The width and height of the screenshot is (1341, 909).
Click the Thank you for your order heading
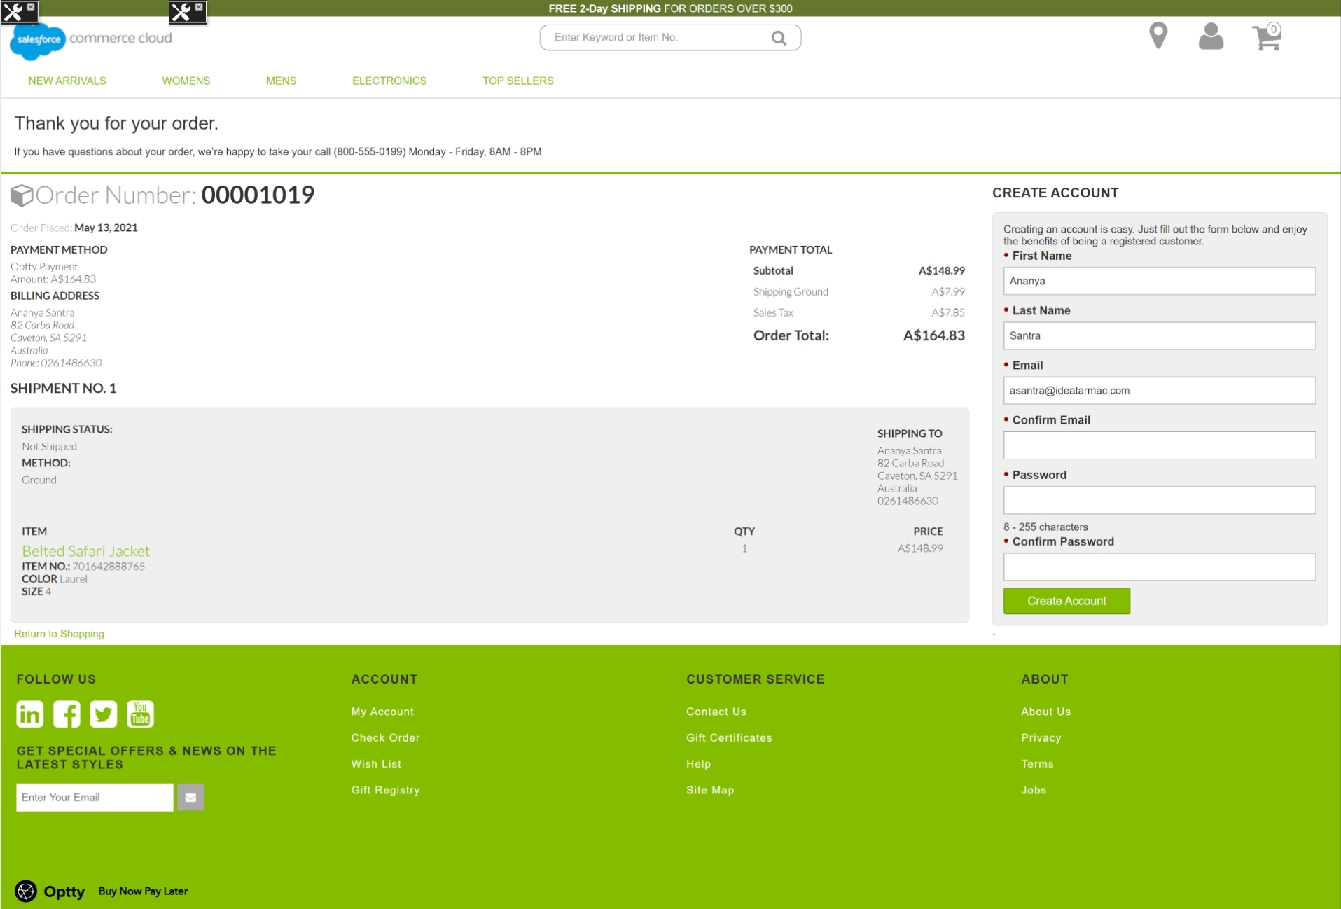point(116,124)
